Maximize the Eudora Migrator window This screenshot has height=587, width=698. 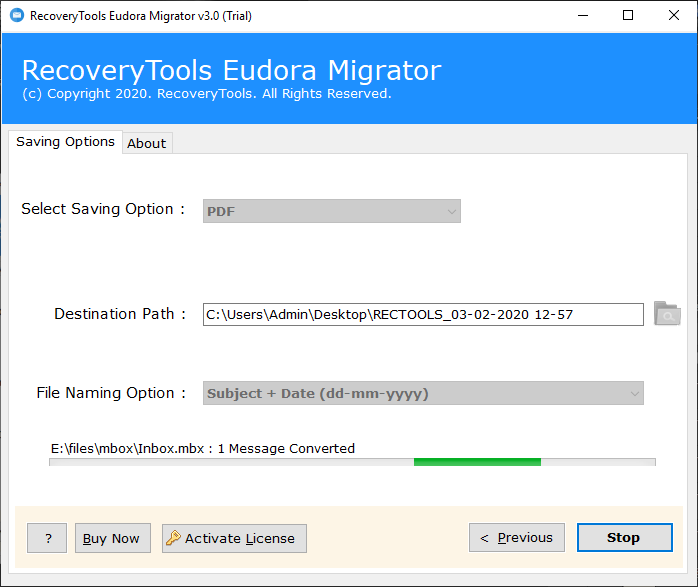(x=628, y=16)
